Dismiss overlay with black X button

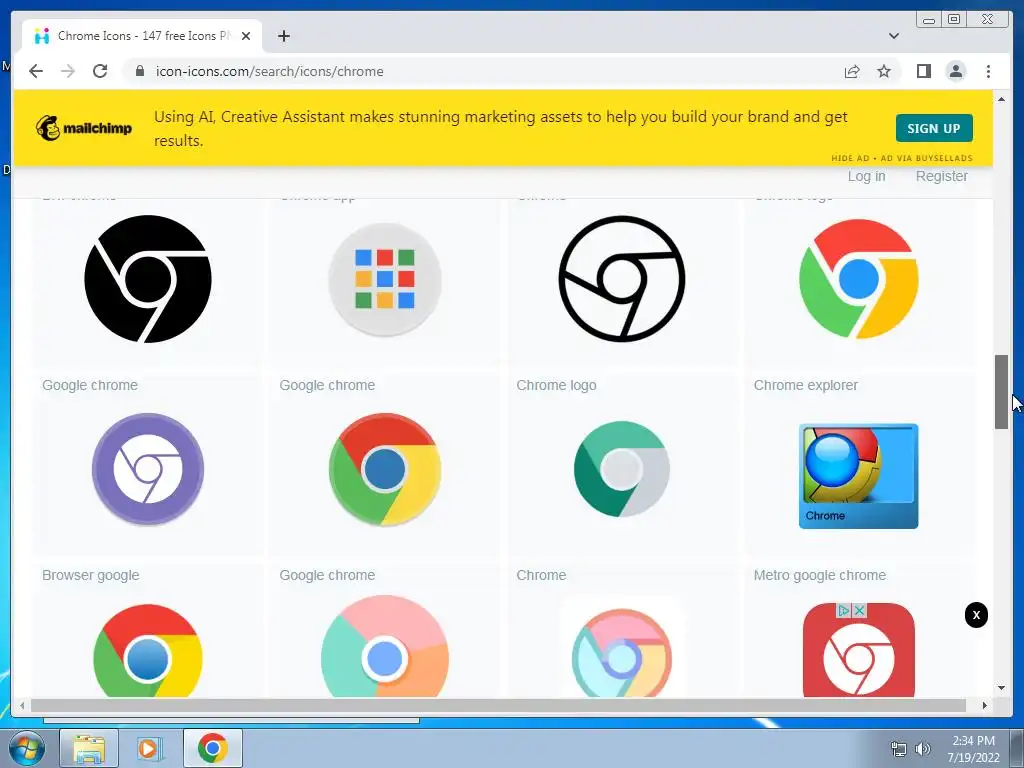coord(976,615)
